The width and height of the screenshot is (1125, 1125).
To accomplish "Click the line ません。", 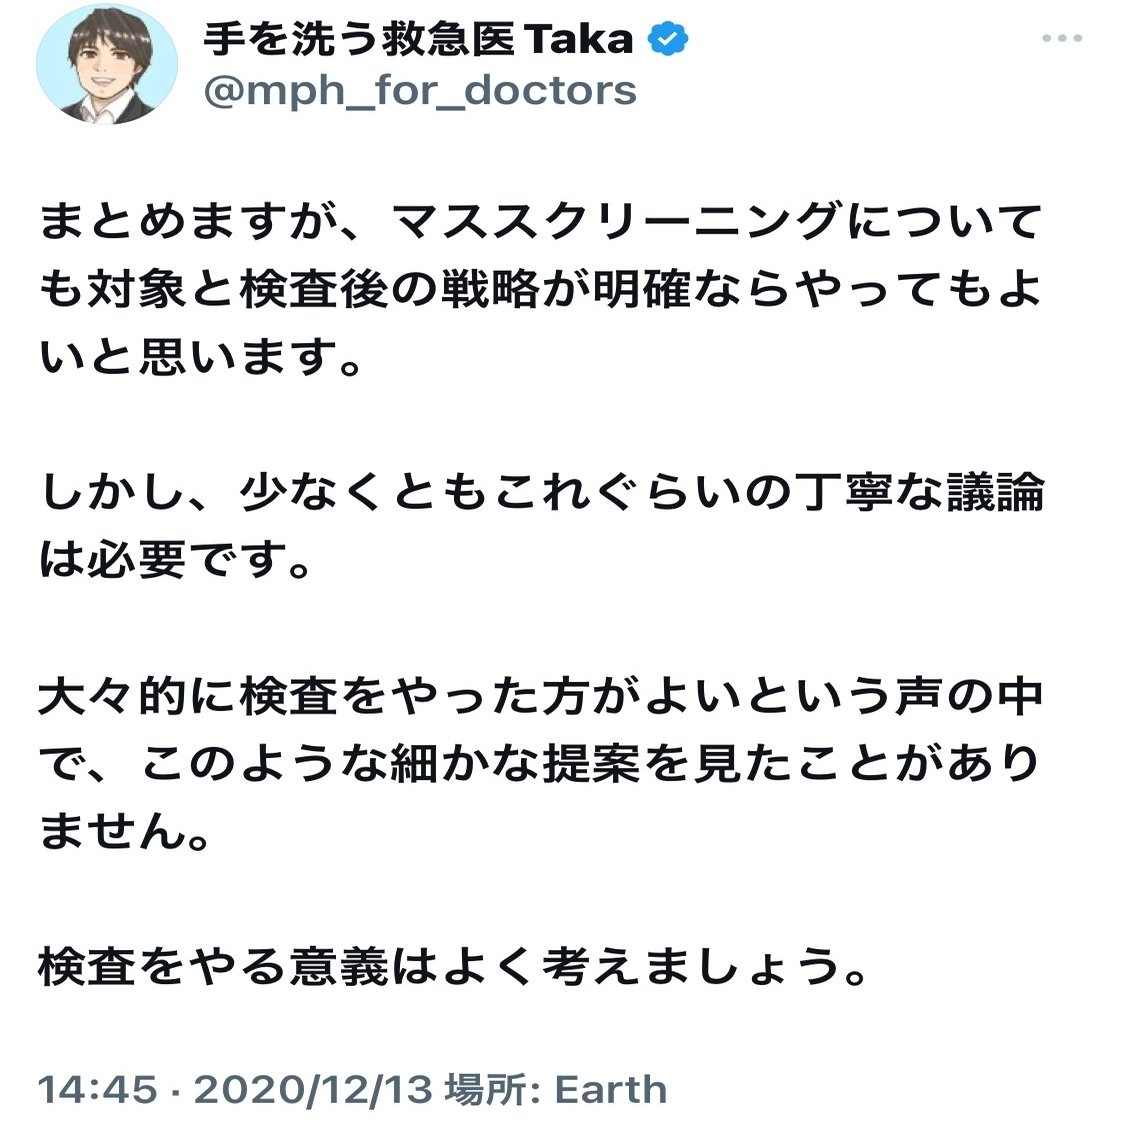I will tap(123, 832).
